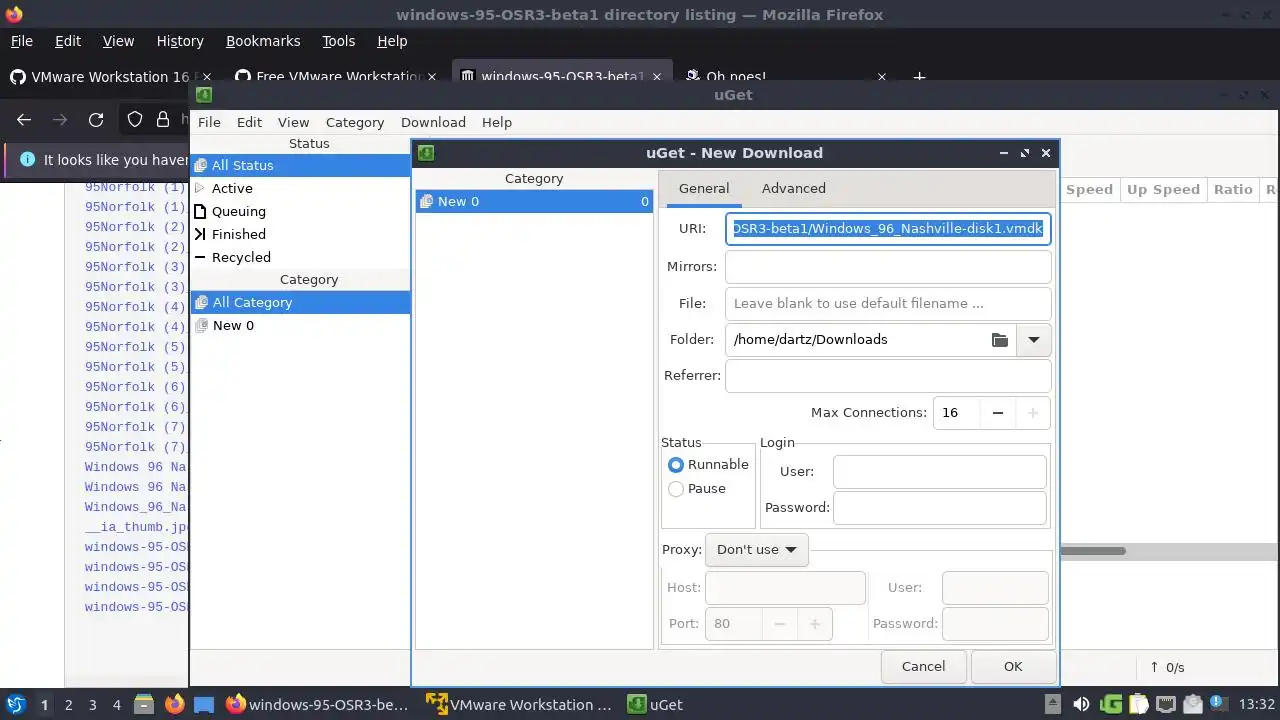
Task: Open the "Windows_96_Na" link in Firefox listing
Action: click(135, 507)
